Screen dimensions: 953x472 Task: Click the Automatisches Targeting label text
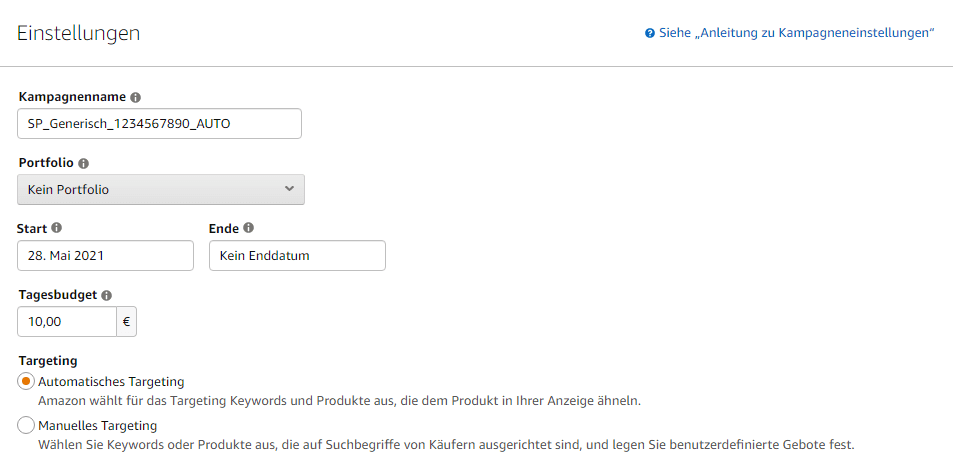pyautogui.click(x=111, y=382)
